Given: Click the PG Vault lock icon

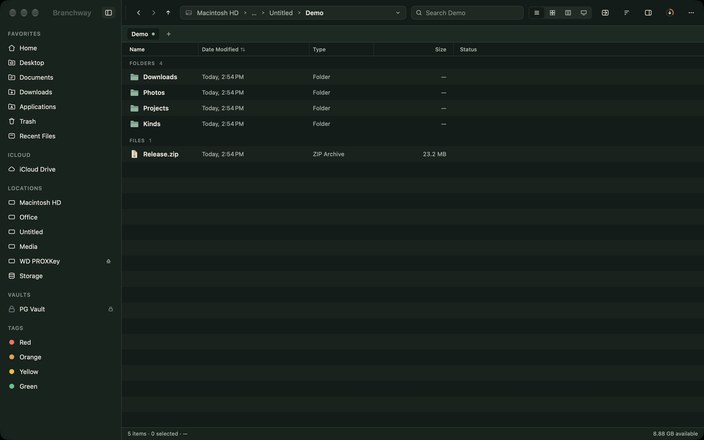Looking at the screenshot, I should 110,309.
